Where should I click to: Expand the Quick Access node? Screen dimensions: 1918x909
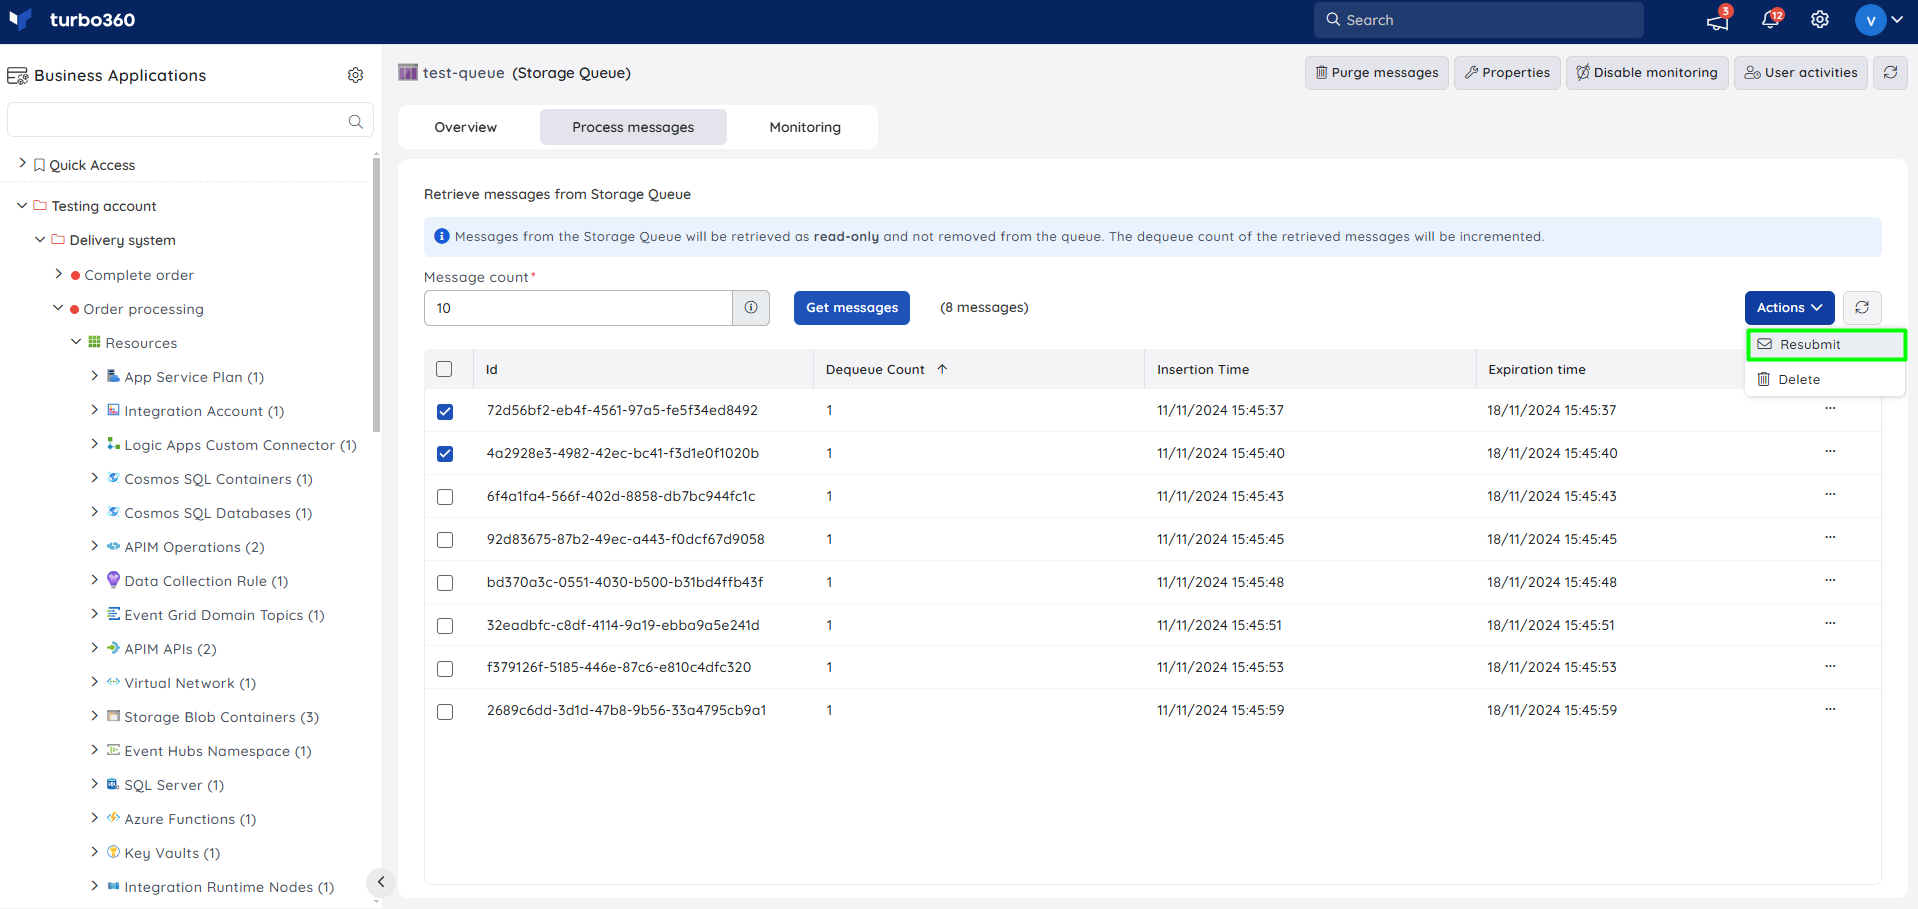click(x=22, y=163)
